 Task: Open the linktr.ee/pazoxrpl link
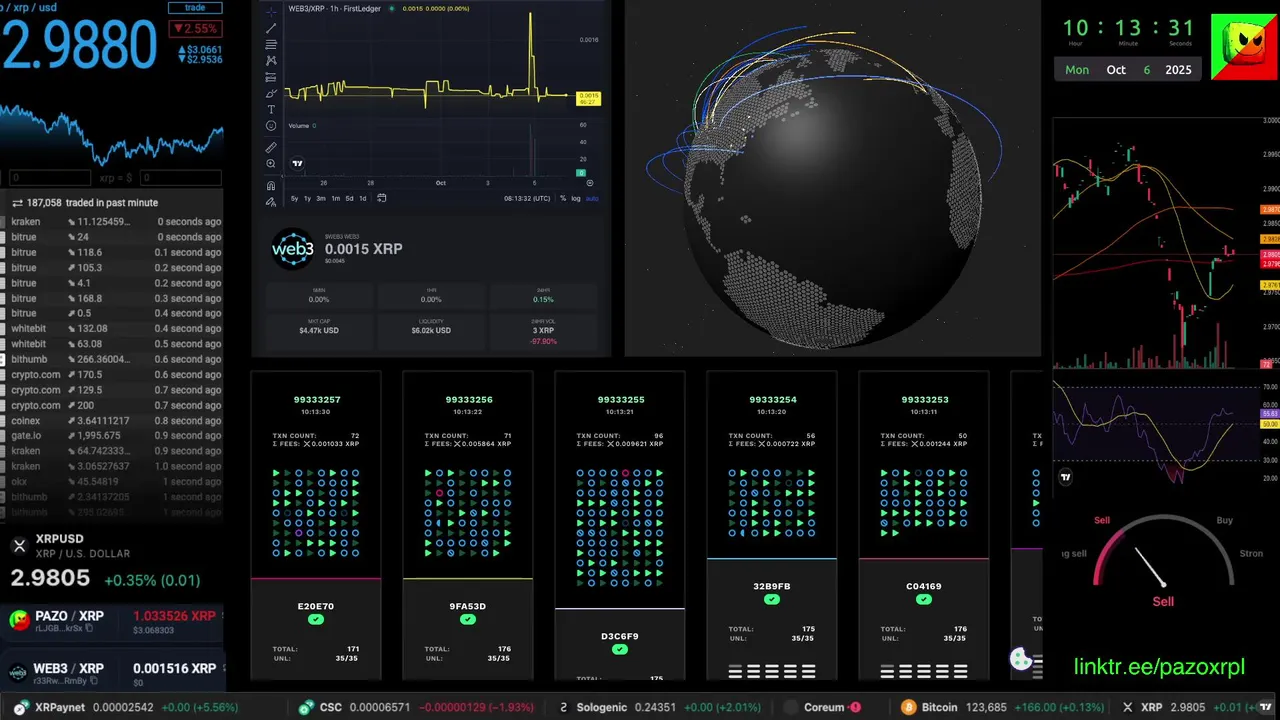[x=1159, y=667]
